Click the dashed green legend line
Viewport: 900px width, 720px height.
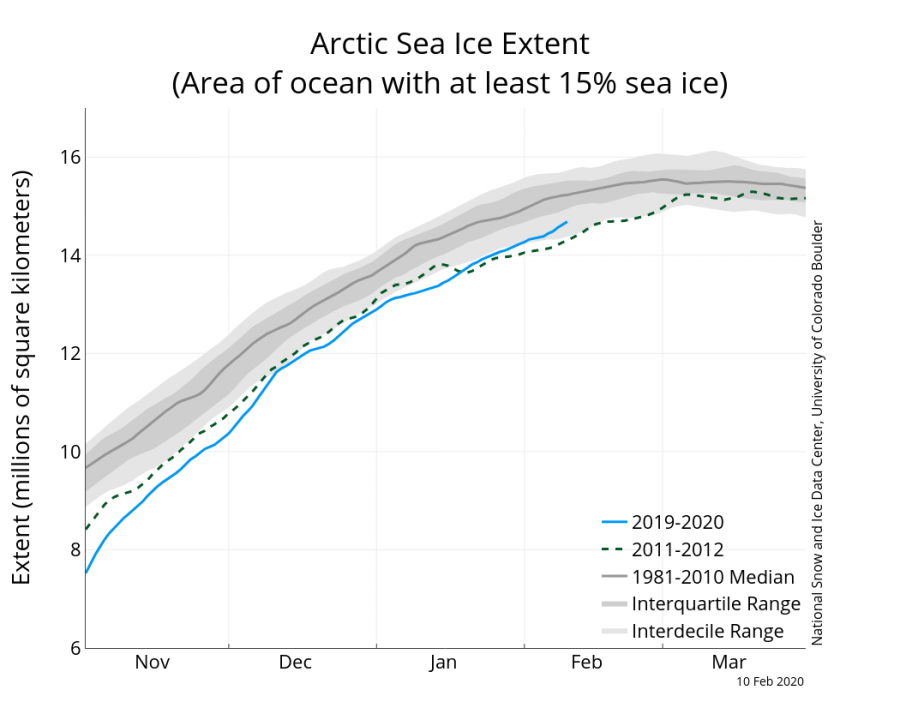[614, 549]
